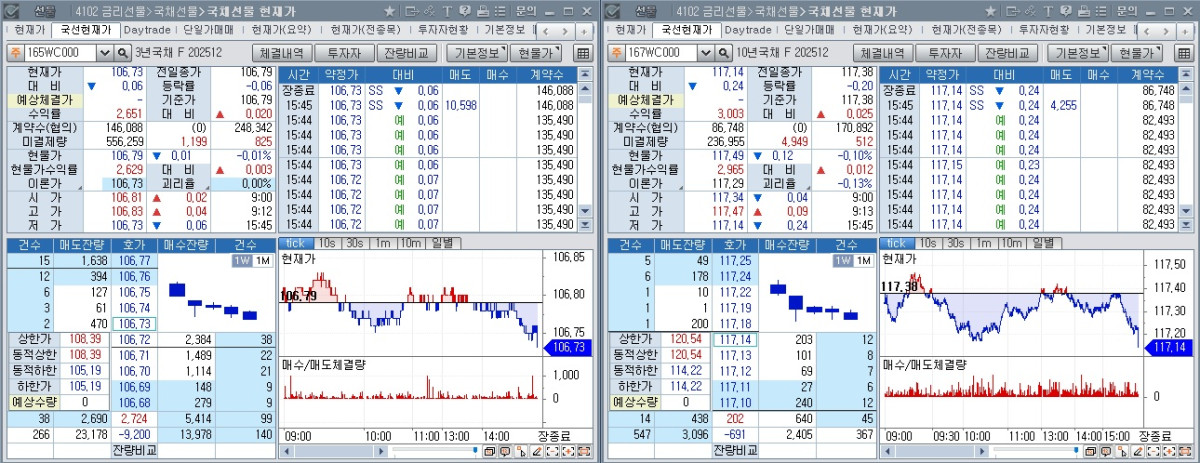
Task: Print the left window using printer icon
Action: 482,10
